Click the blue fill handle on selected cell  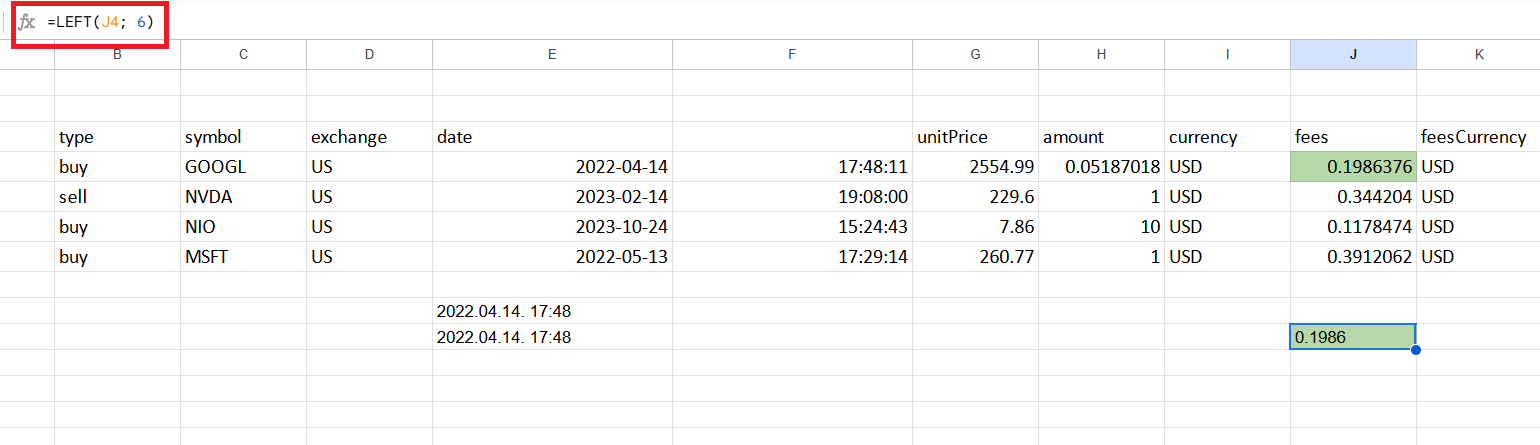[x=1415, y=349]
